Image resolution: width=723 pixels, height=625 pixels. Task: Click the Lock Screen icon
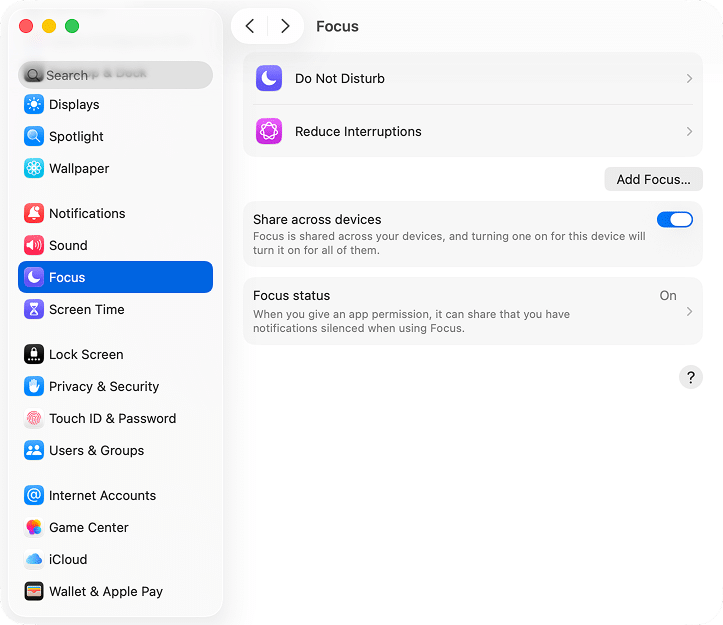click(34, 354)
